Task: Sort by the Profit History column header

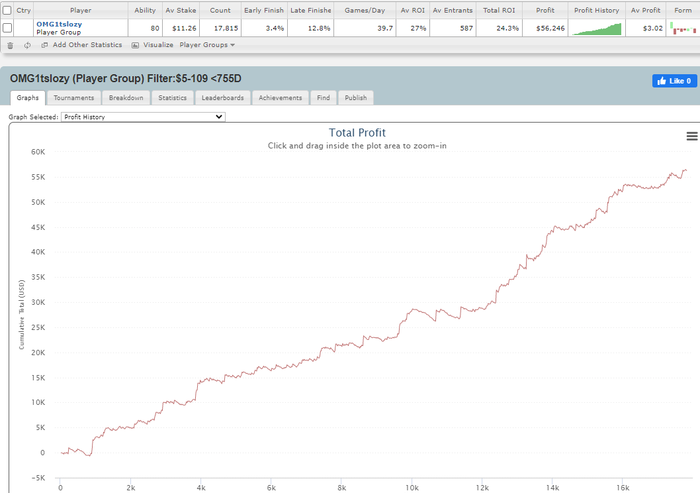Action: click(x=596, y=10)
